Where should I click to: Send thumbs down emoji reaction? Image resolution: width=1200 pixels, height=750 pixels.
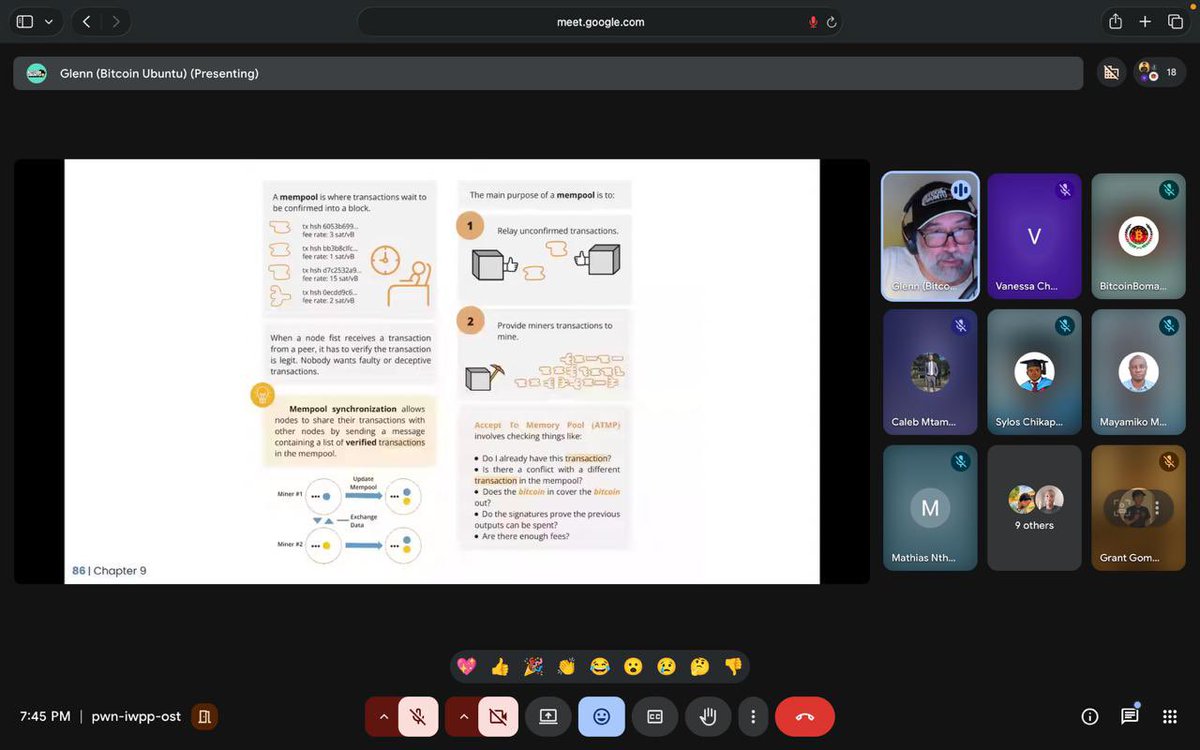point(733,666)
